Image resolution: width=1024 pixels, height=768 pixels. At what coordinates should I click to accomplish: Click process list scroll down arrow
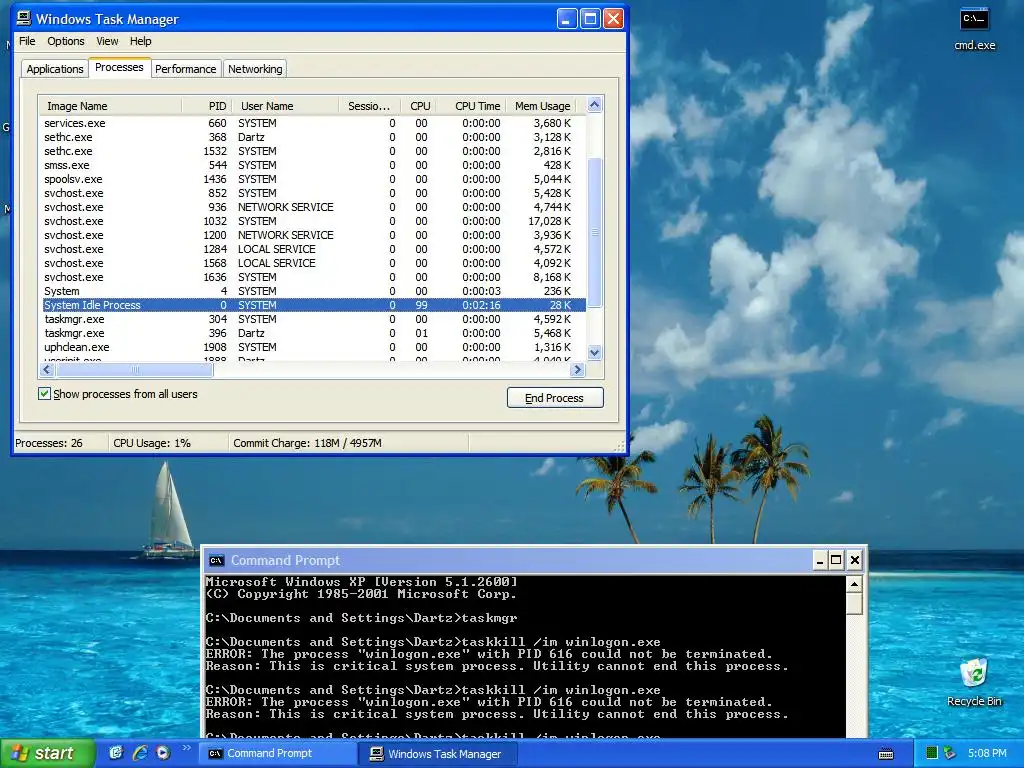click(594, 353)
